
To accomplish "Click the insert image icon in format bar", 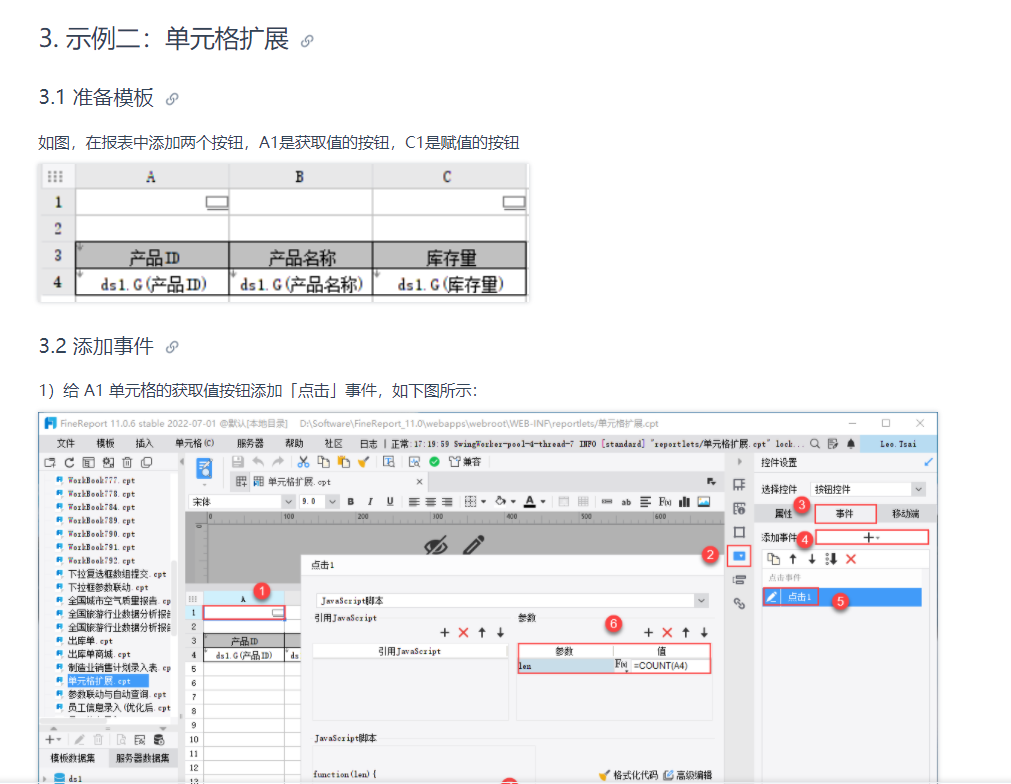I will coord(703,502).
